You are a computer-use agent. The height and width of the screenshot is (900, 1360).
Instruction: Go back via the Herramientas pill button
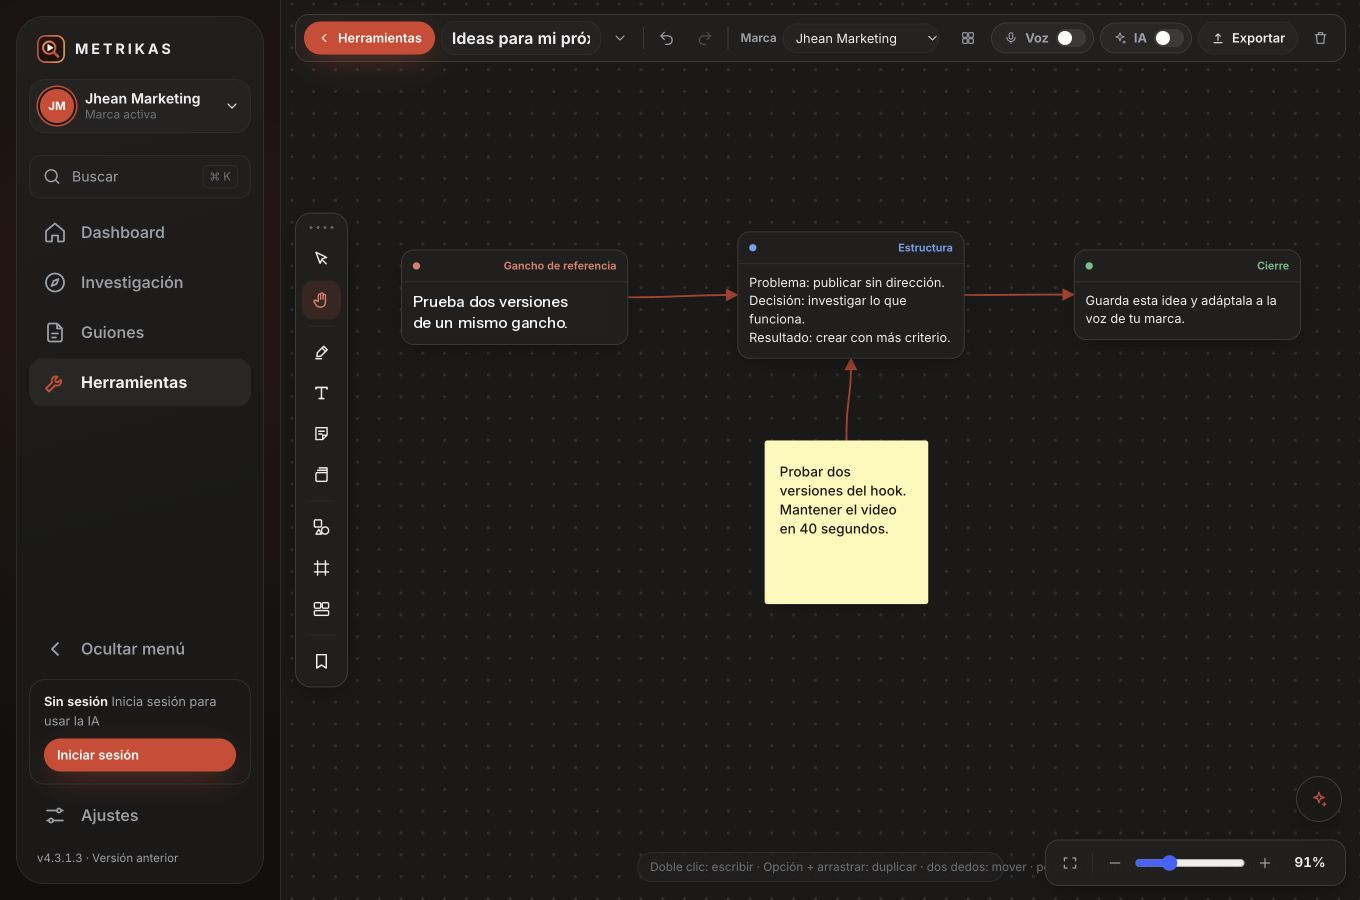click(370, 38)
